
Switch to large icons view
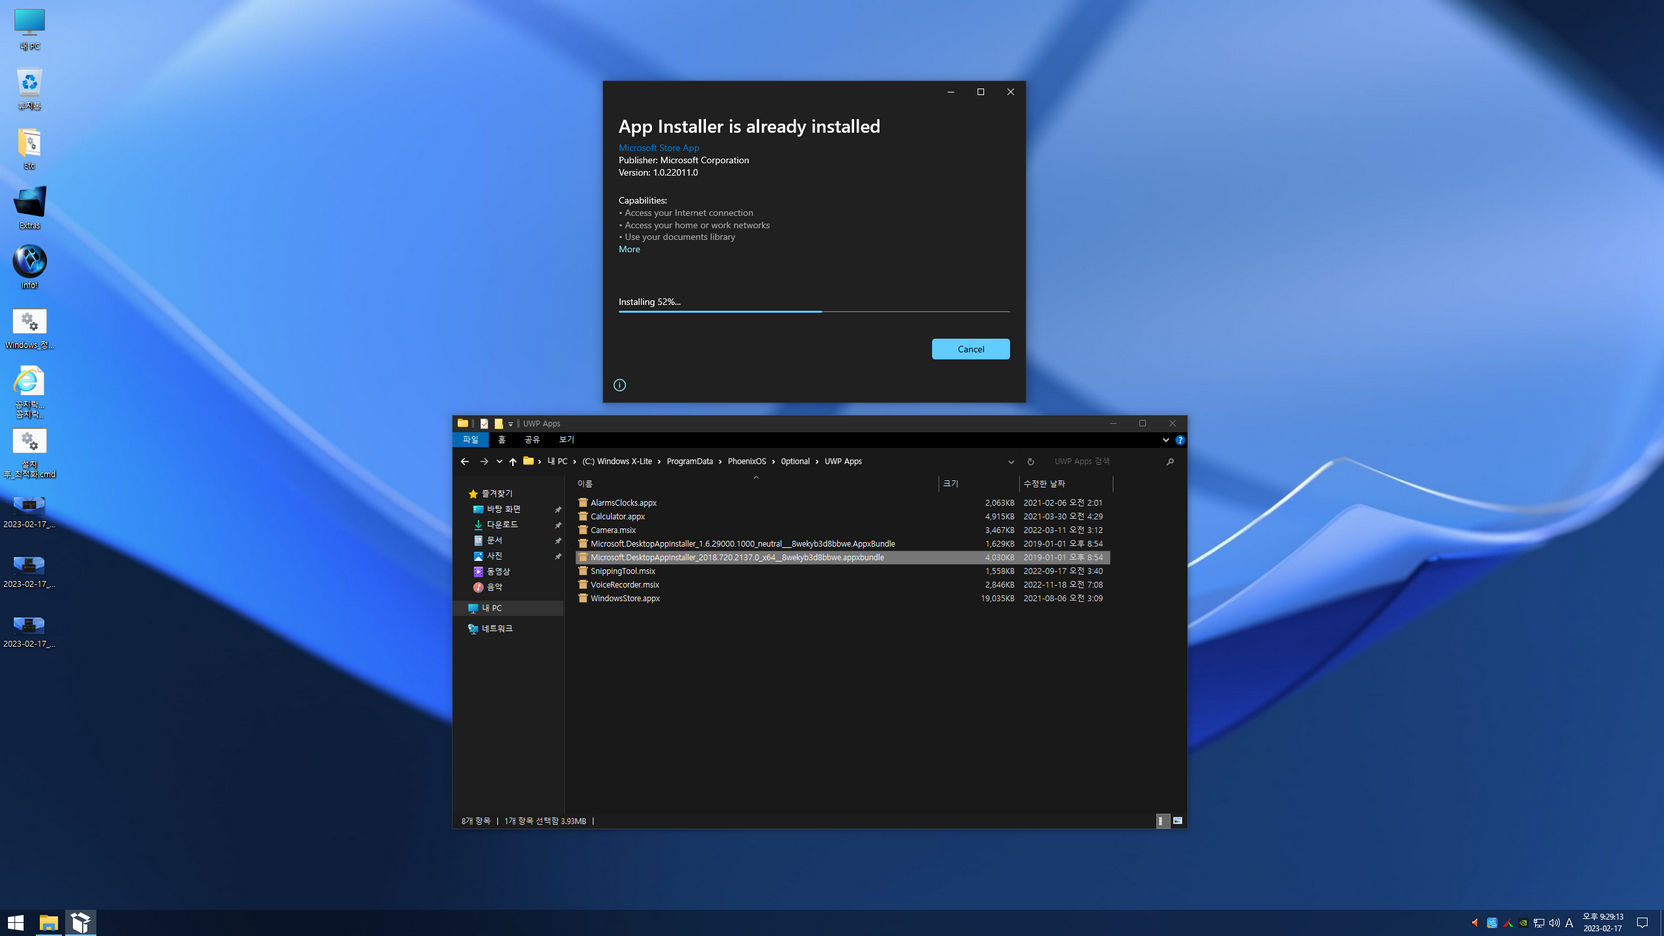(1178, 821)
